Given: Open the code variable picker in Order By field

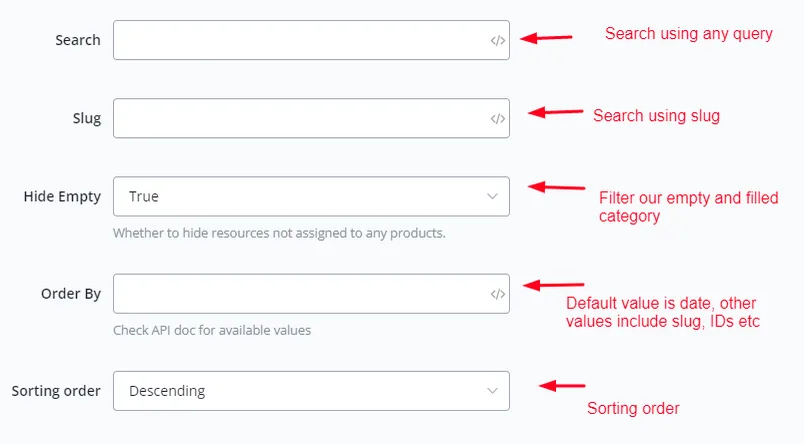Looking at the screenshot, I should [x=497, y=294].
